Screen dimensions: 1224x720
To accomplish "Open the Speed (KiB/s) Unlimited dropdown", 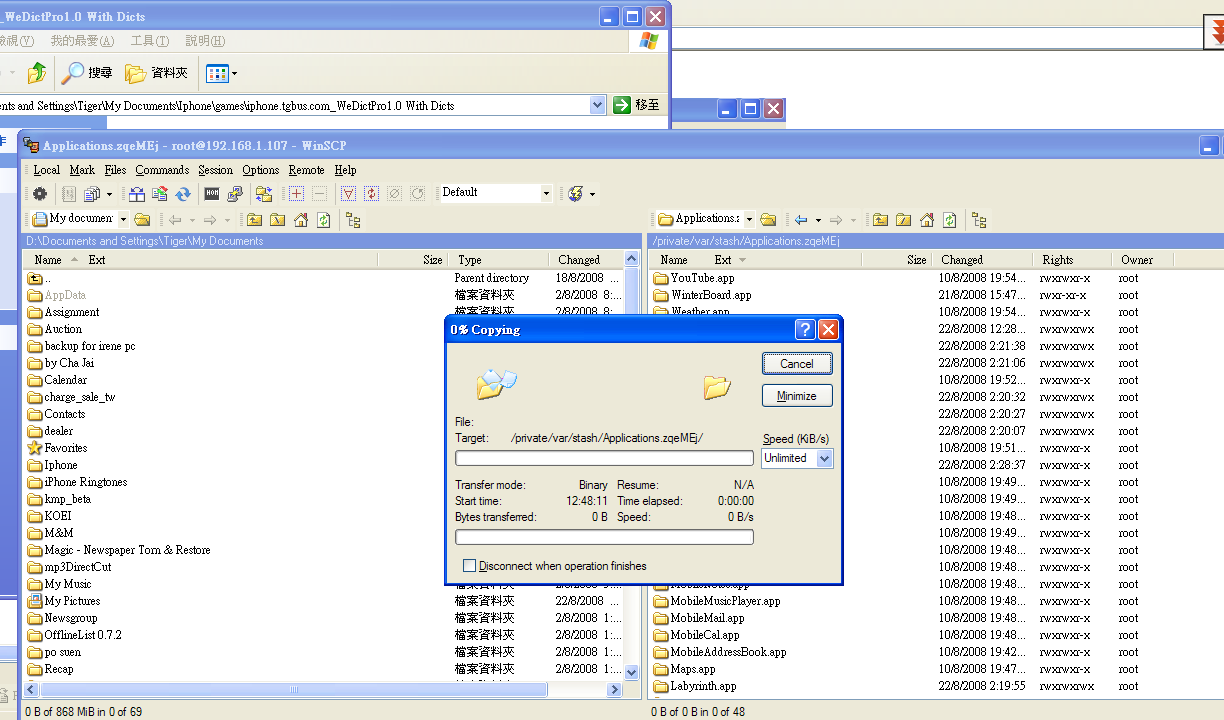I will (824, 458).
